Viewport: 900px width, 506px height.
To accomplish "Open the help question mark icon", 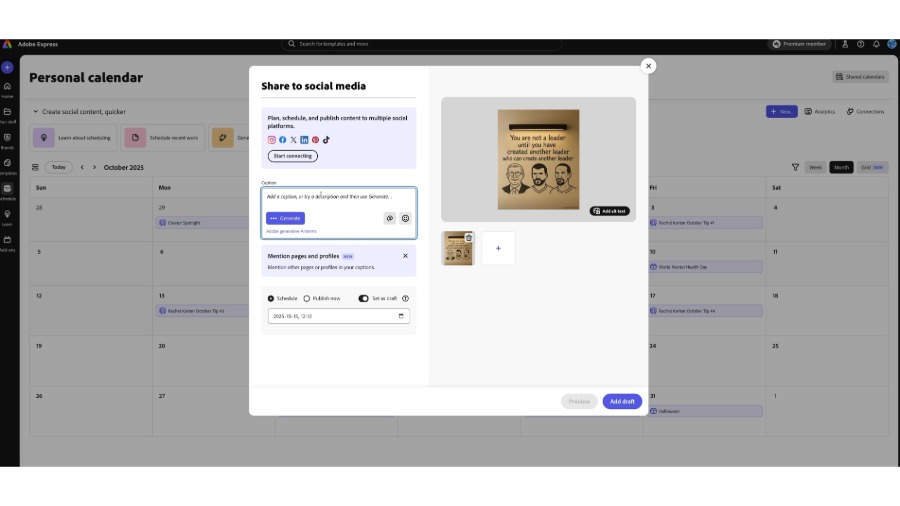I will pos(860,44).
